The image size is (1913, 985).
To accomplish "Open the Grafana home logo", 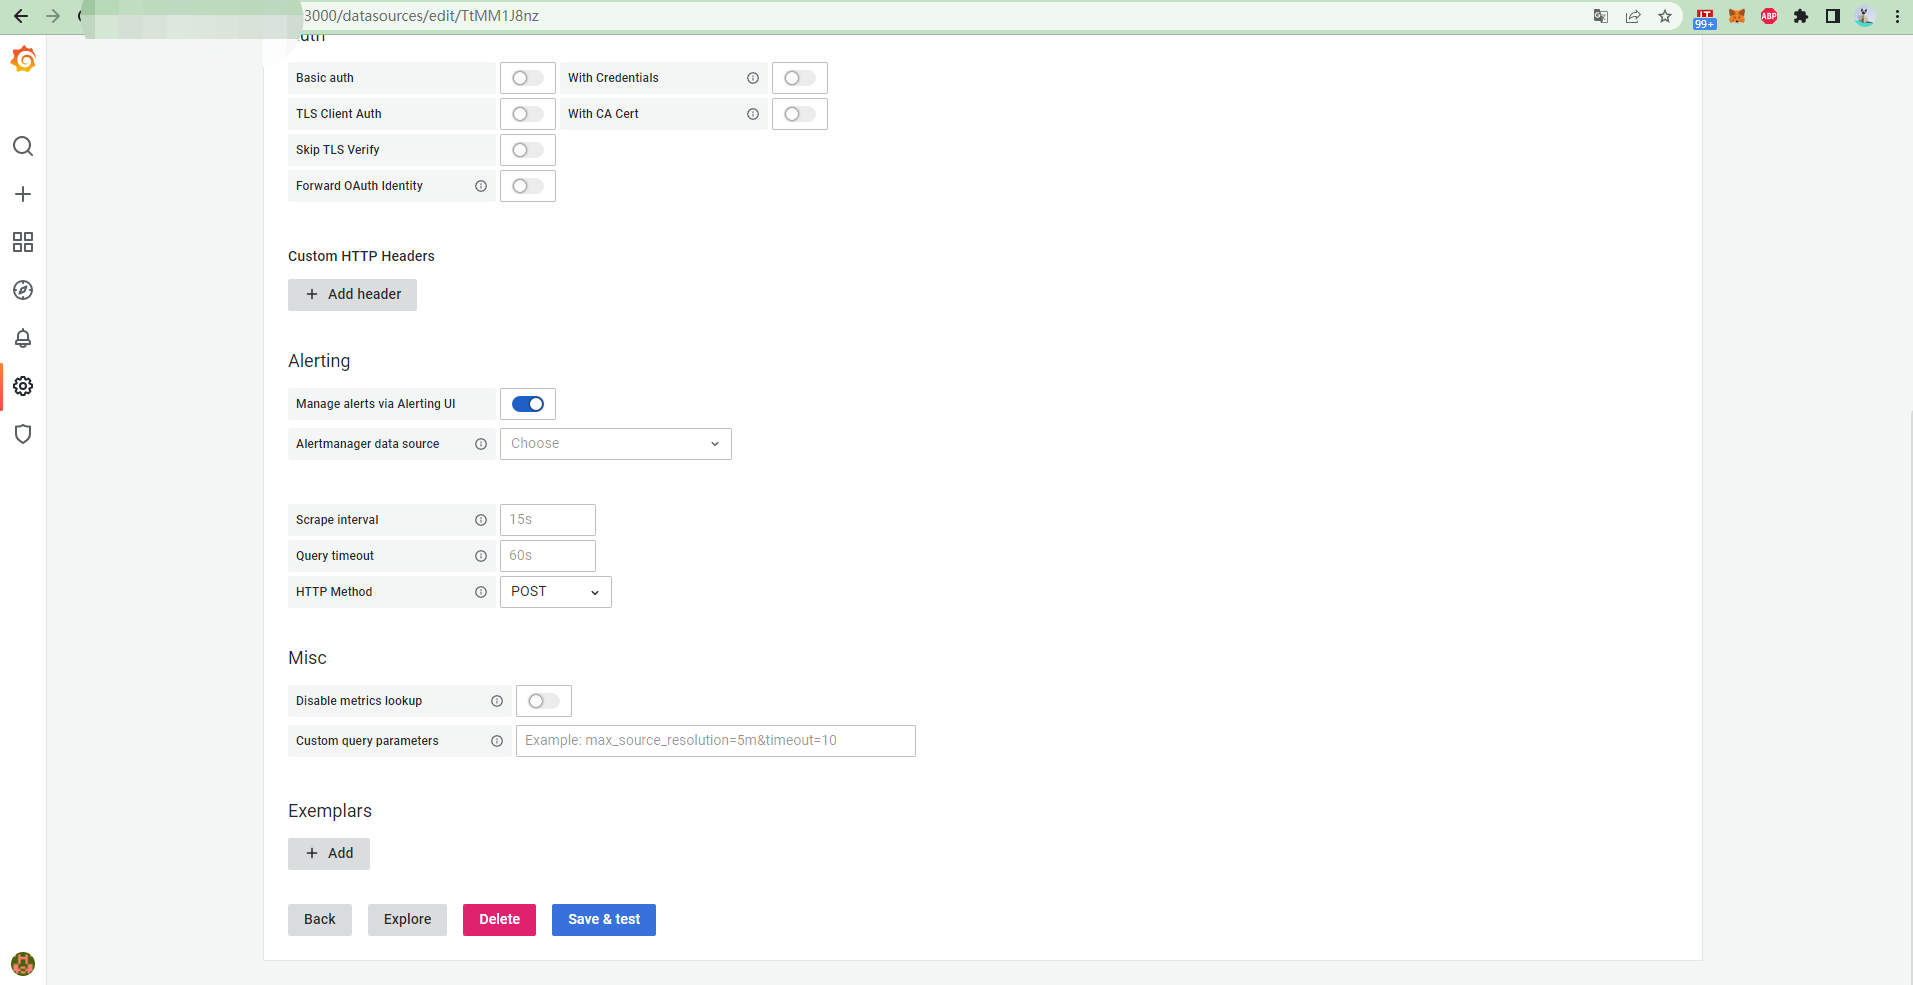I will 23,60.
